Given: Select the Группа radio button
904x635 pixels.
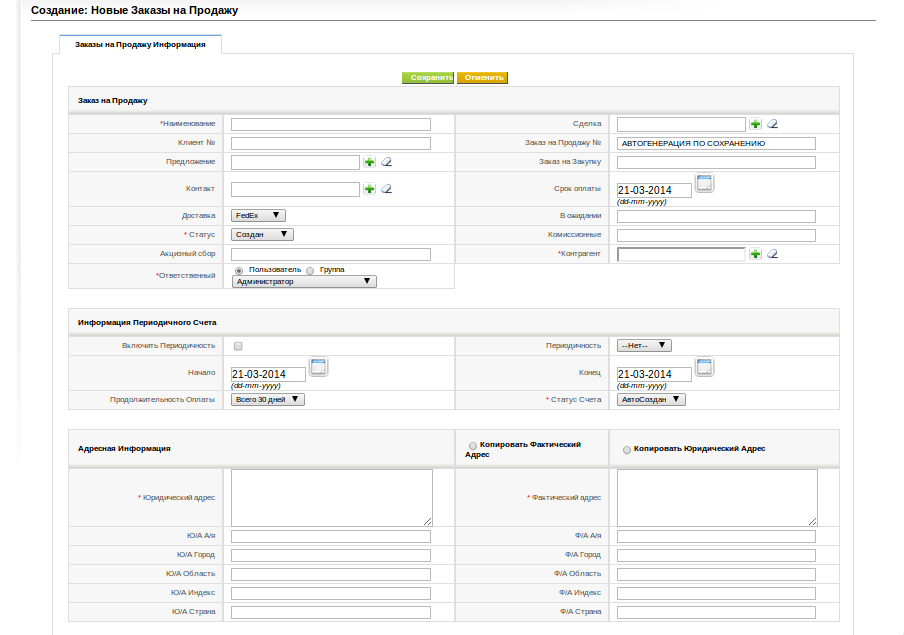Looking at the screenshot, I should click(310, 270).
